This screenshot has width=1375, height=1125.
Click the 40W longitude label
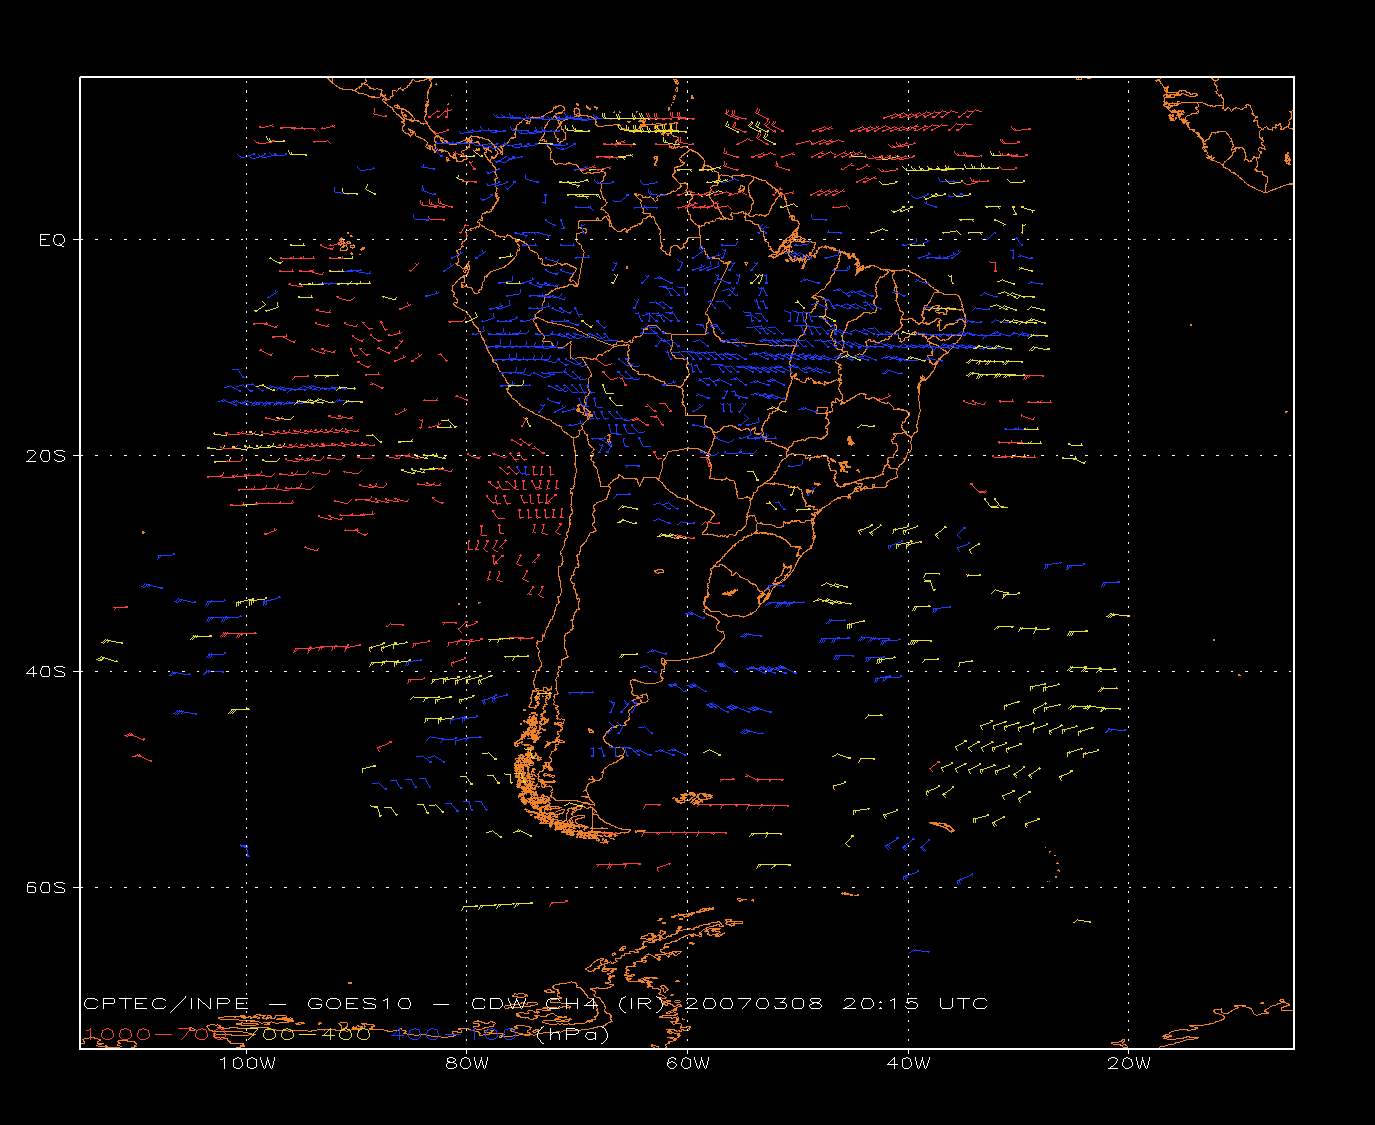(x=908, y=1063)
